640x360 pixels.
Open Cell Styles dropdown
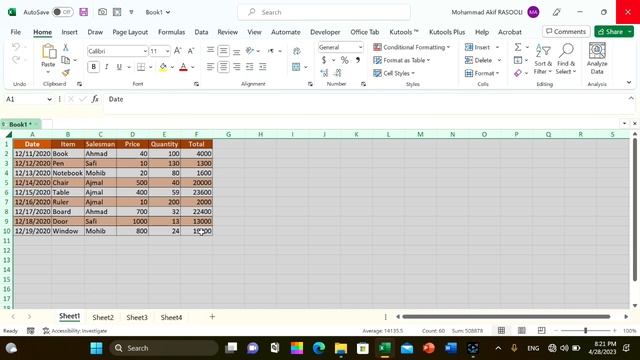coord(394,73)
